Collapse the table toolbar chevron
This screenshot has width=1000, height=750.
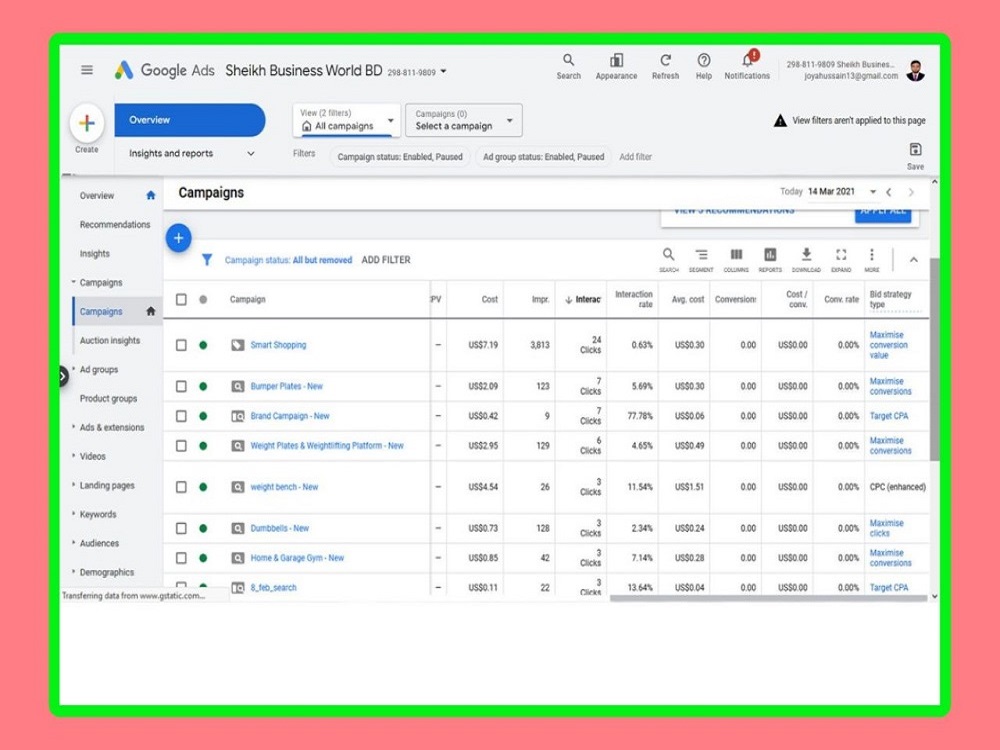913,260
